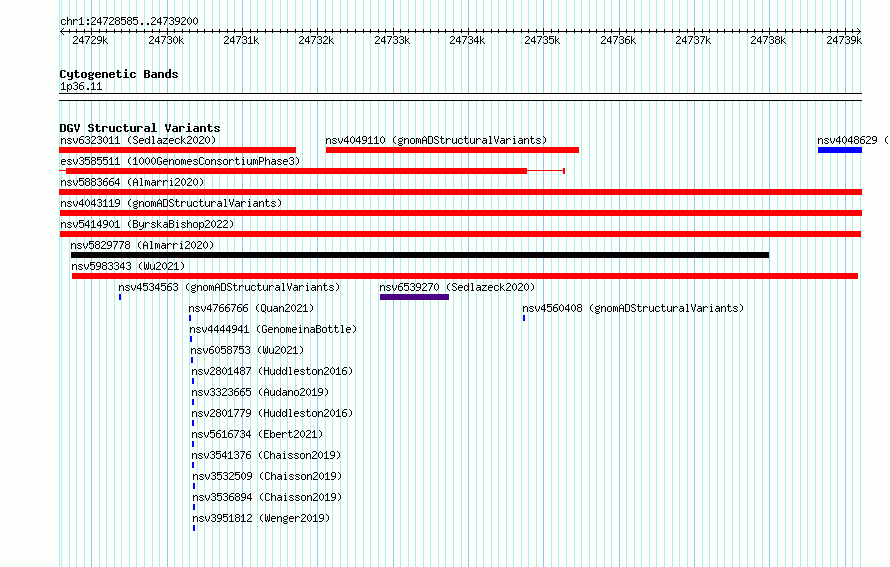This screenshot has height=567, width=890.
Task: Click the nsv6323011 (Sedlazeck2020) variant label
Action: [138, 140]
